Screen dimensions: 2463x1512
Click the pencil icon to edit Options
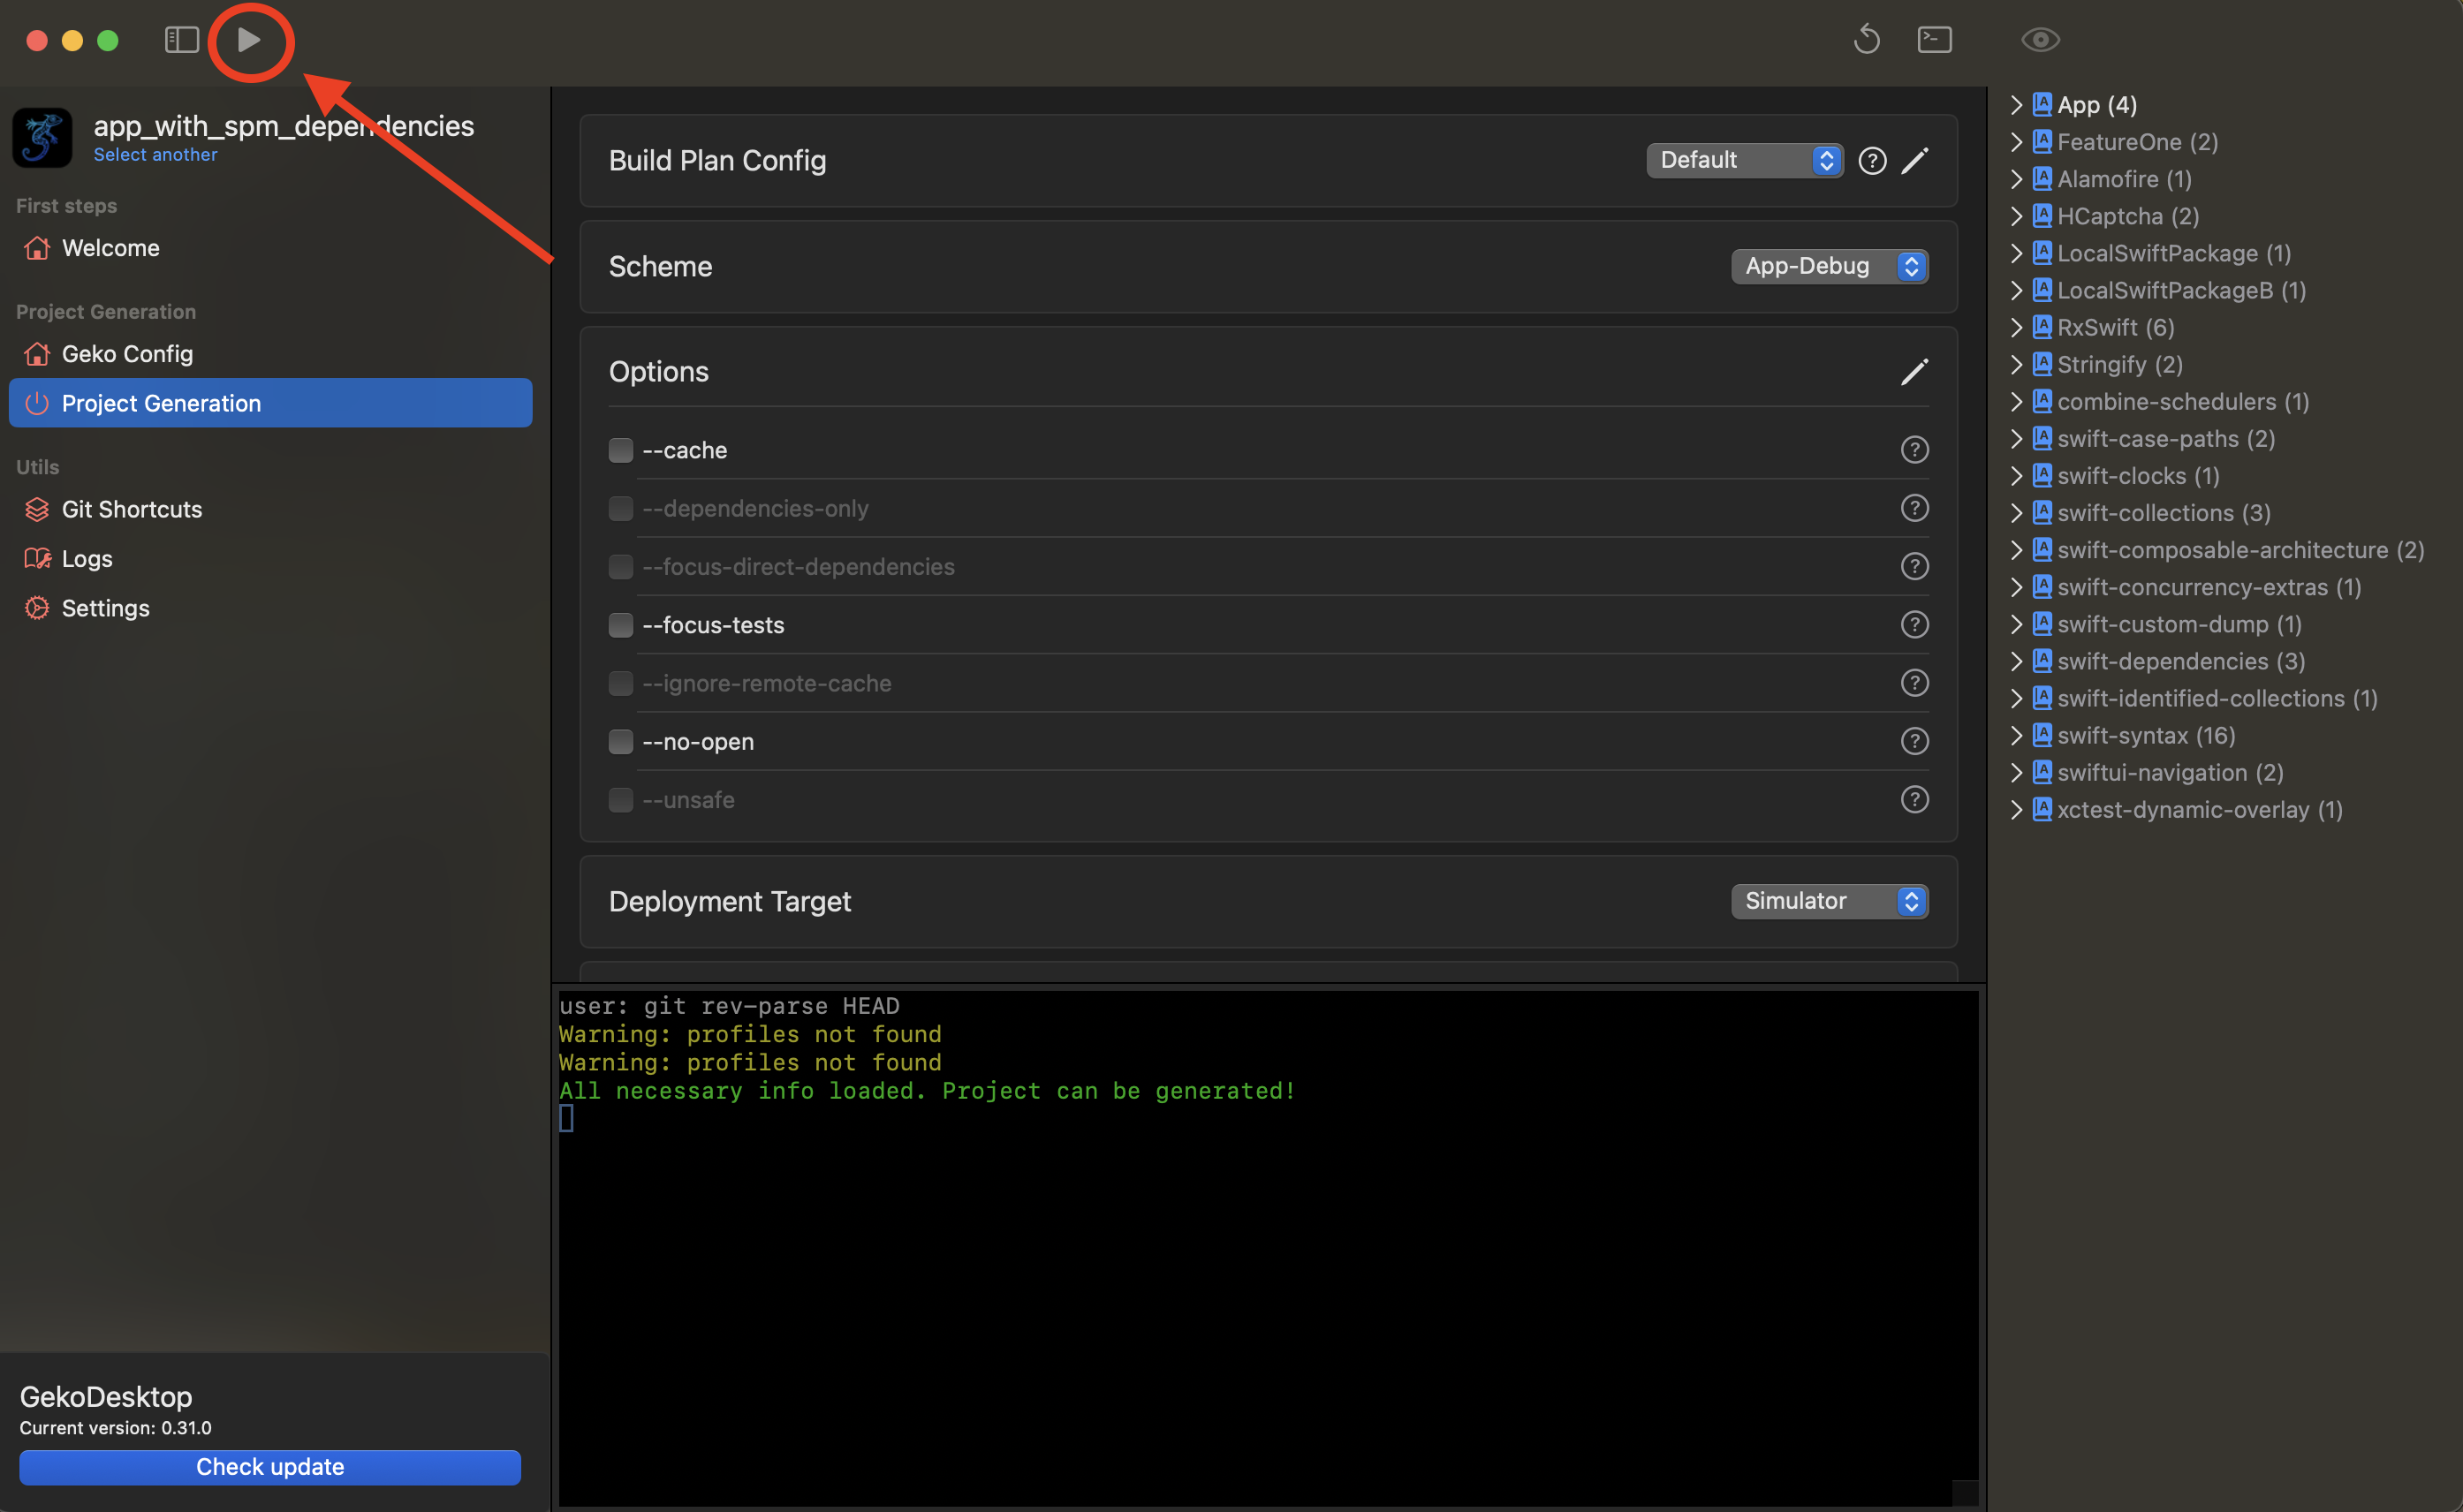[1914, 372]
